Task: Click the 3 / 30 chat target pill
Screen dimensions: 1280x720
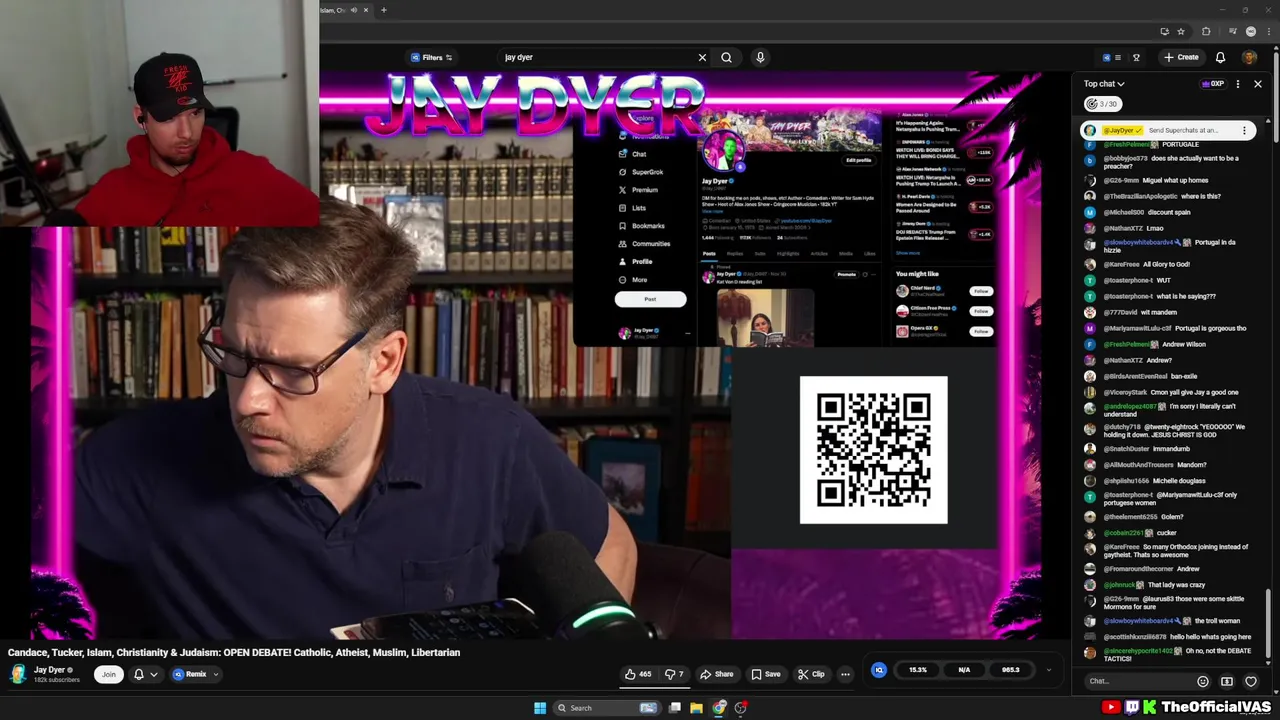Action: coord(1102,104)
